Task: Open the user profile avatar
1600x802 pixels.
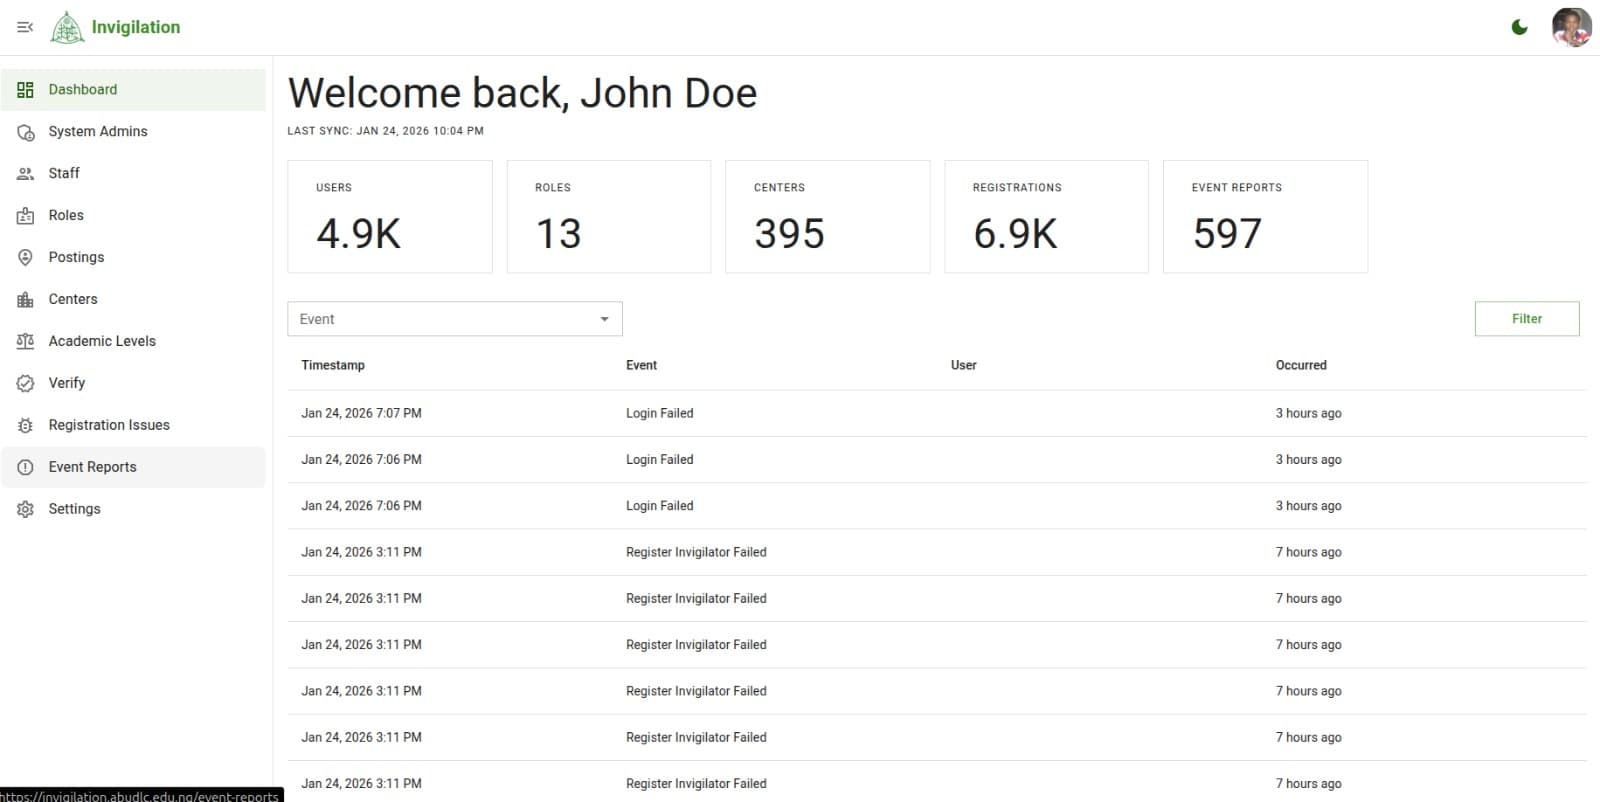Action: point(1571,27)
